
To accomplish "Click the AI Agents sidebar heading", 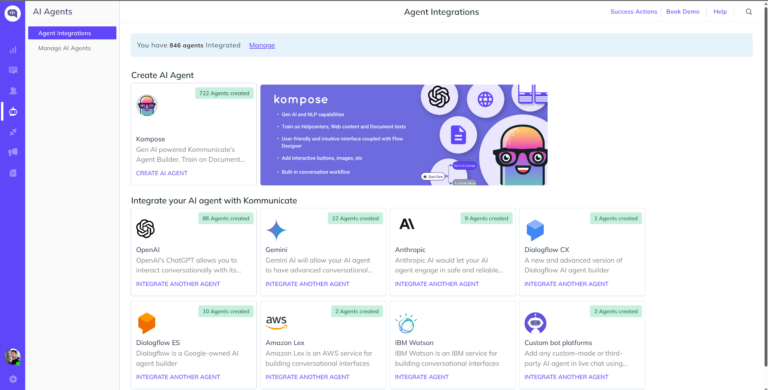I will (52, 12).
